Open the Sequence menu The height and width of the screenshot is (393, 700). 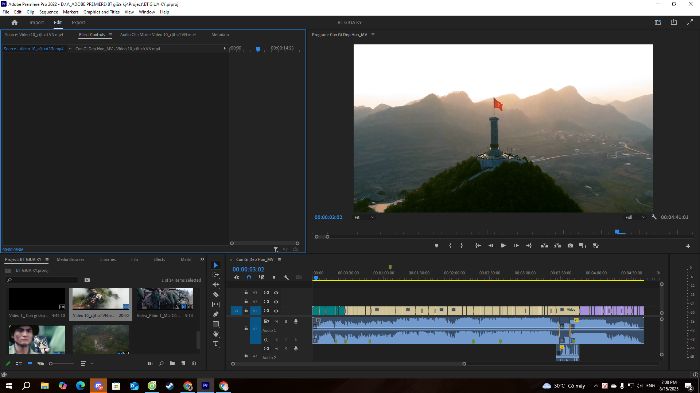click(49, 12)
